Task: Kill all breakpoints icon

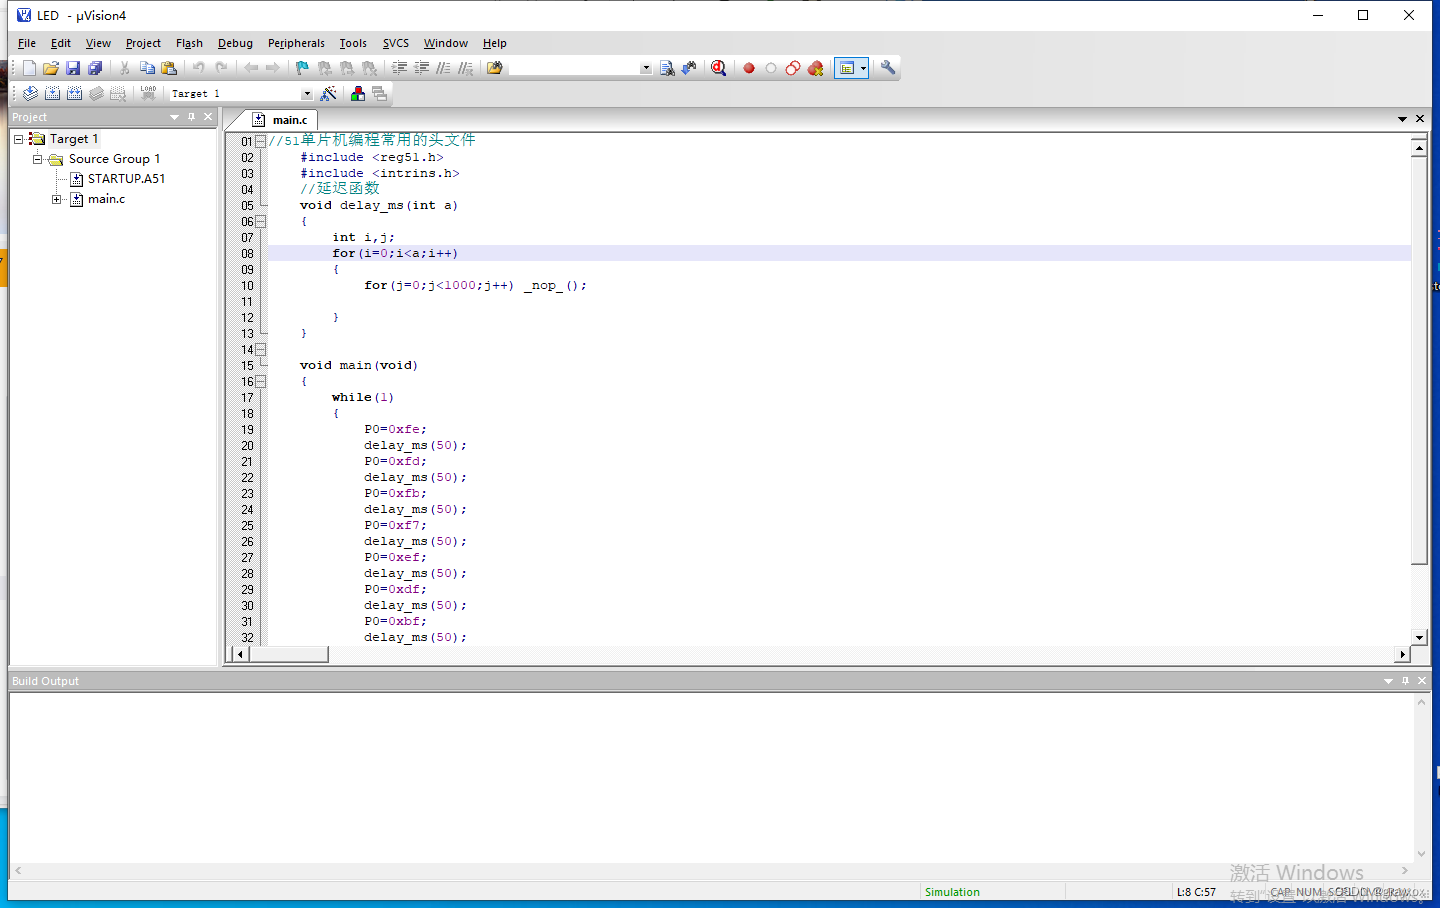Action: click(815, 68)
